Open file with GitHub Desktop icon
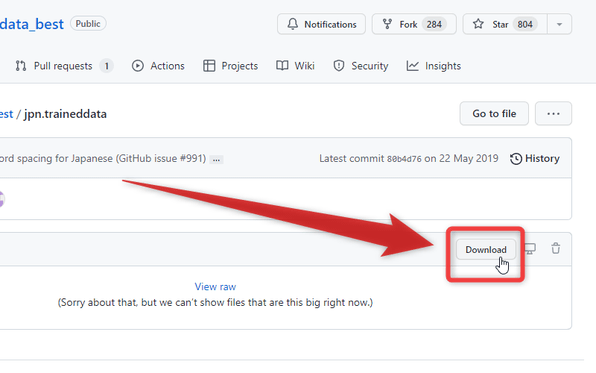 (530, 249)
